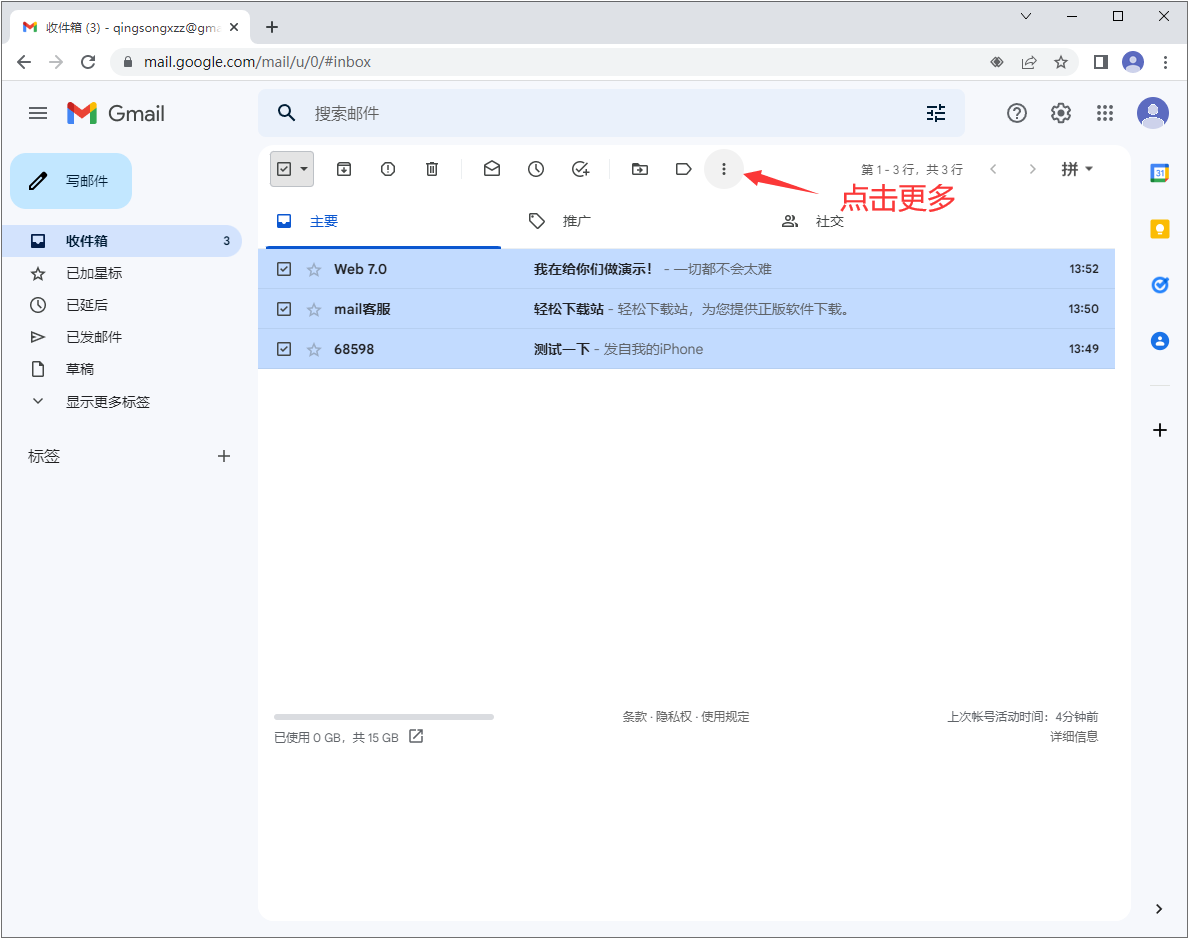Open Contacts side panel
This screenshot has width=1189, height=939.
pyautogui.click(x=1159, y=341)
